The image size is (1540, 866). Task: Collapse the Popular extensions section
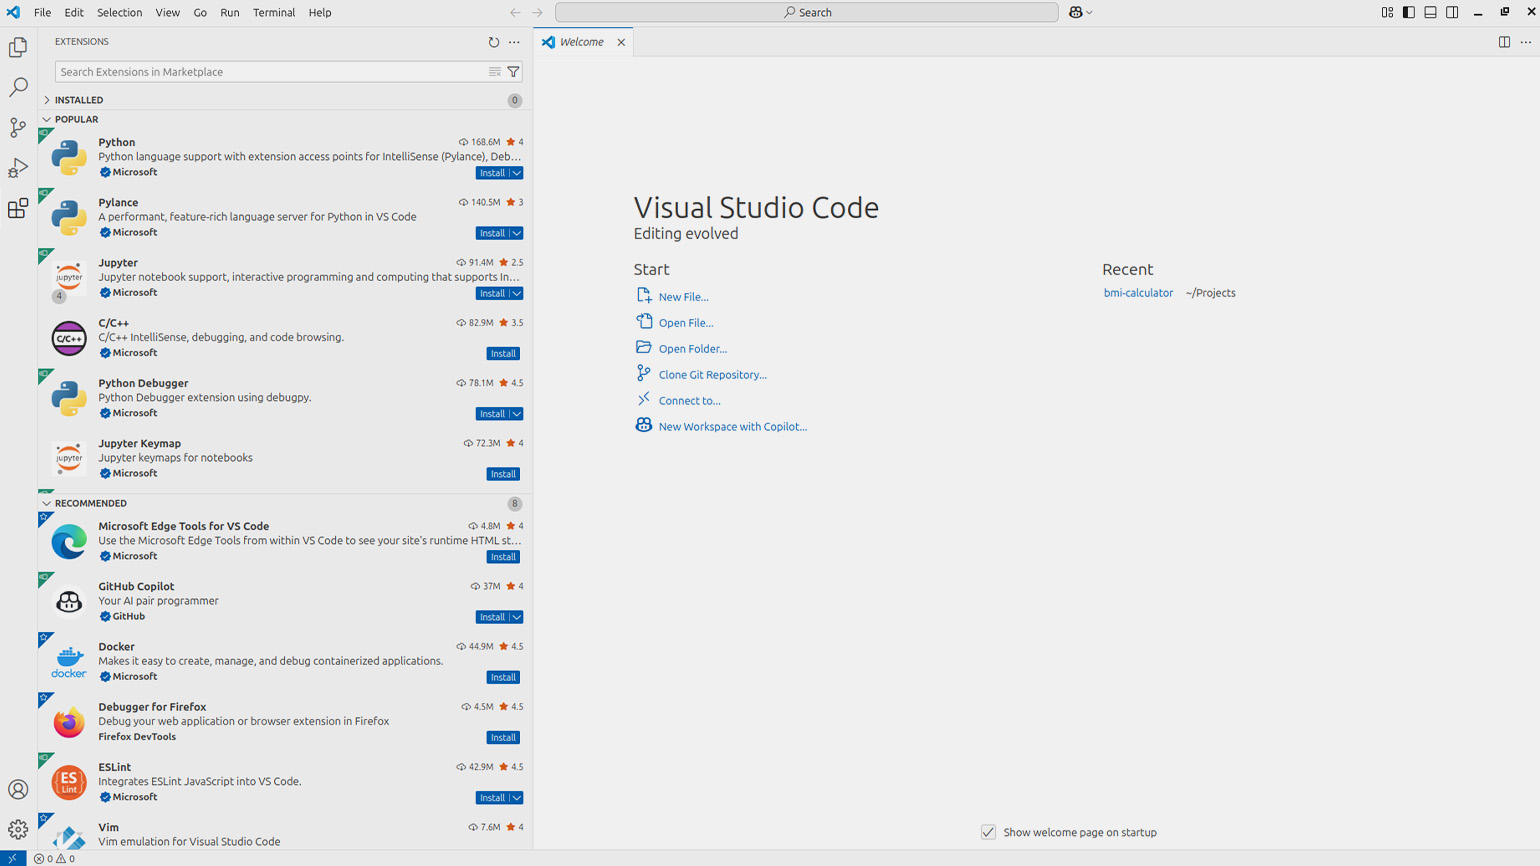[x=284, y=119]
